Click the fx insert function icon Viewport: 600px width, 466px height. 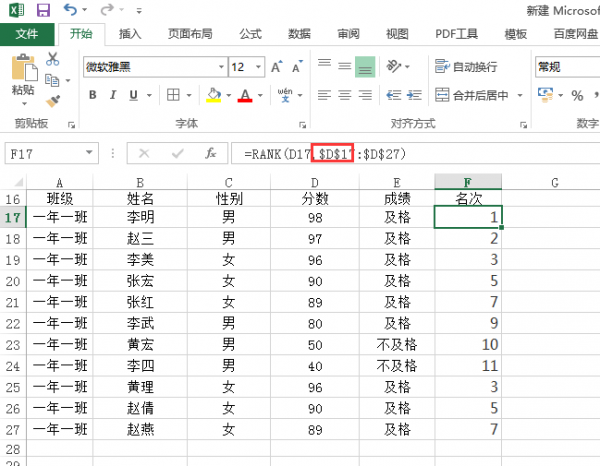[x=211, y=154]
